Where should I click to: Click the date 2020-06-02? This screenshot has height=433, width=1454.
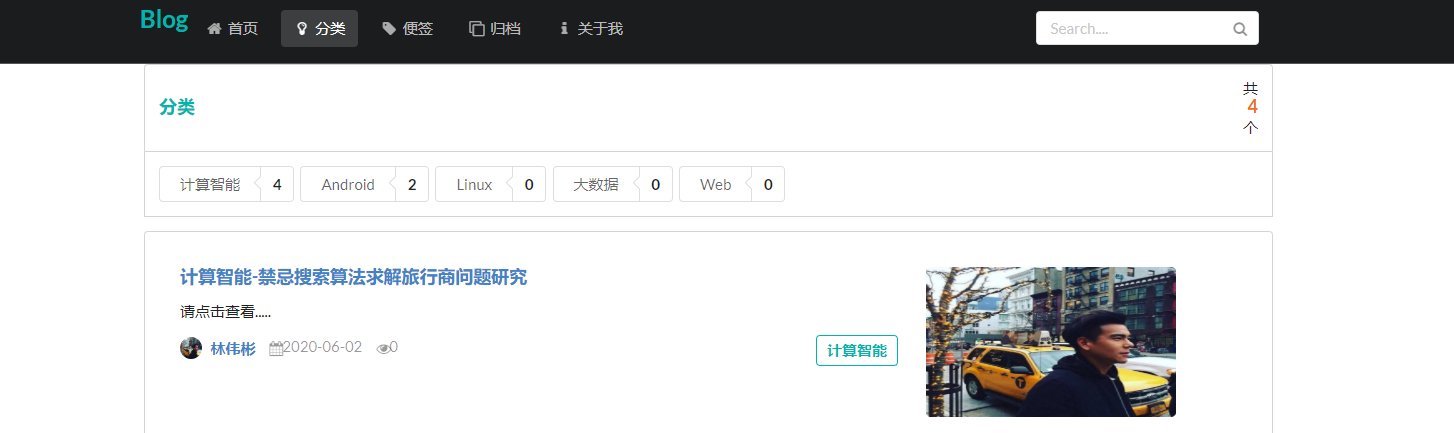click(x=323, y=347)
